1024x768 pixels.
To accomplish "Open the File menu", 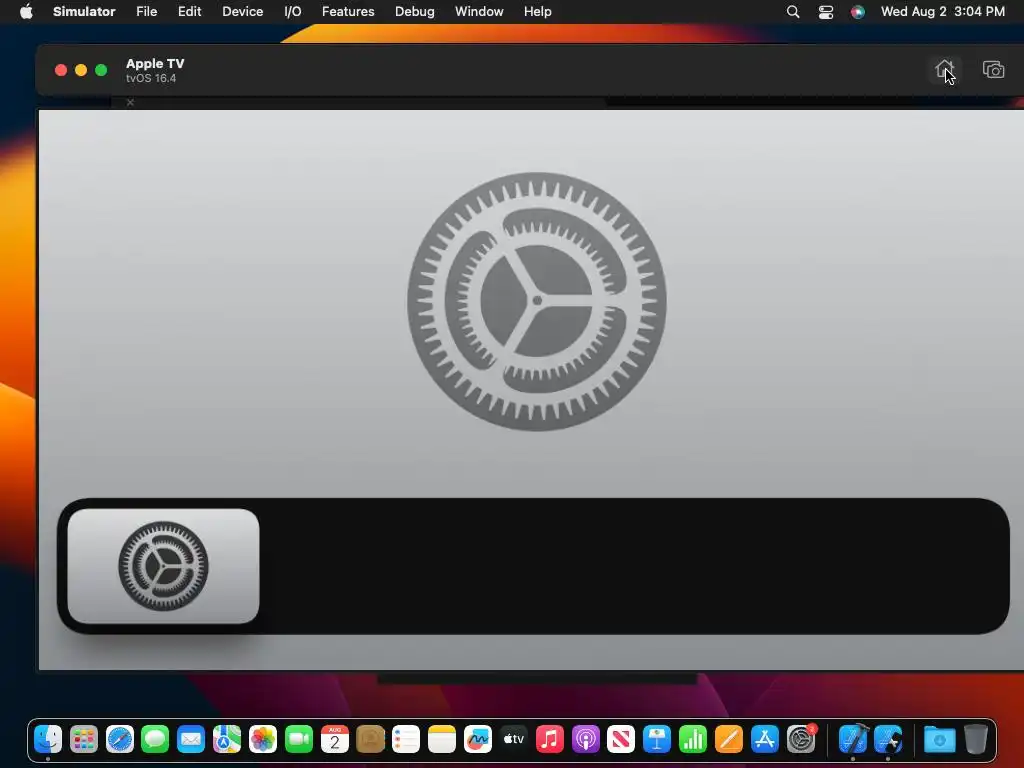I will click(x=146, y=11).
